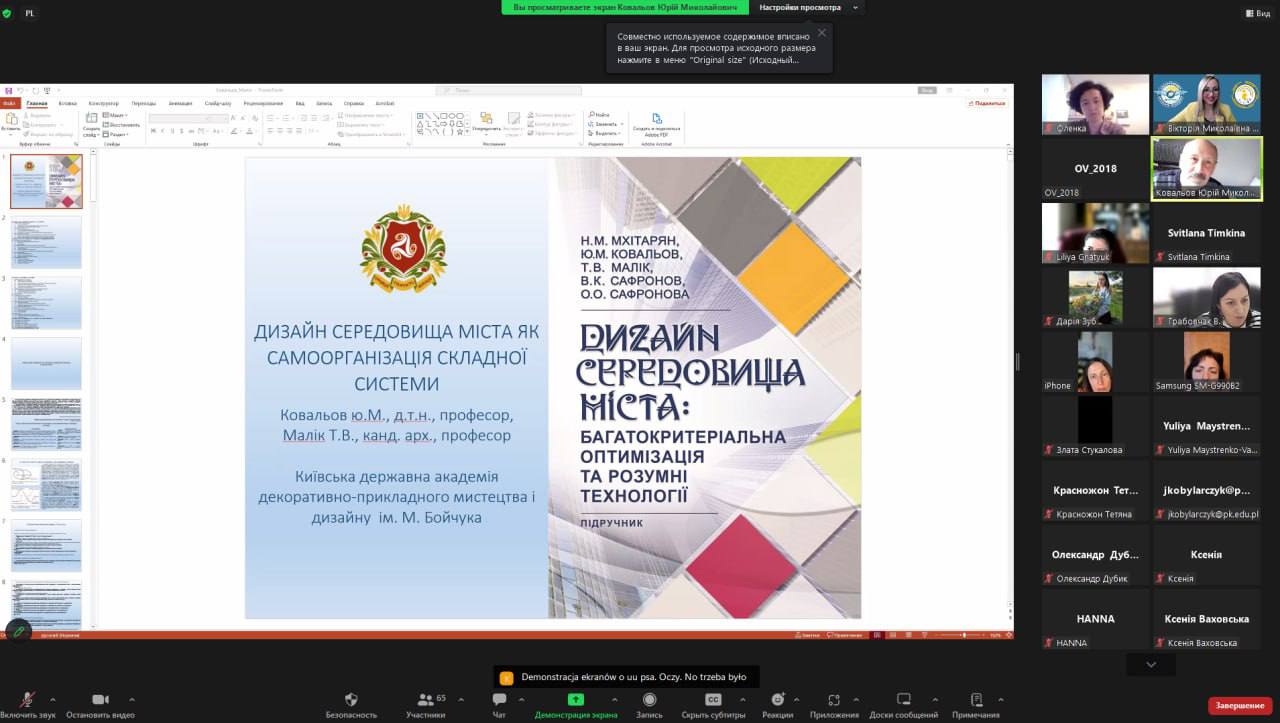Expand audio options arrow beside microphone
Viewport: 1280px width, 723px height.
[53, 700]
